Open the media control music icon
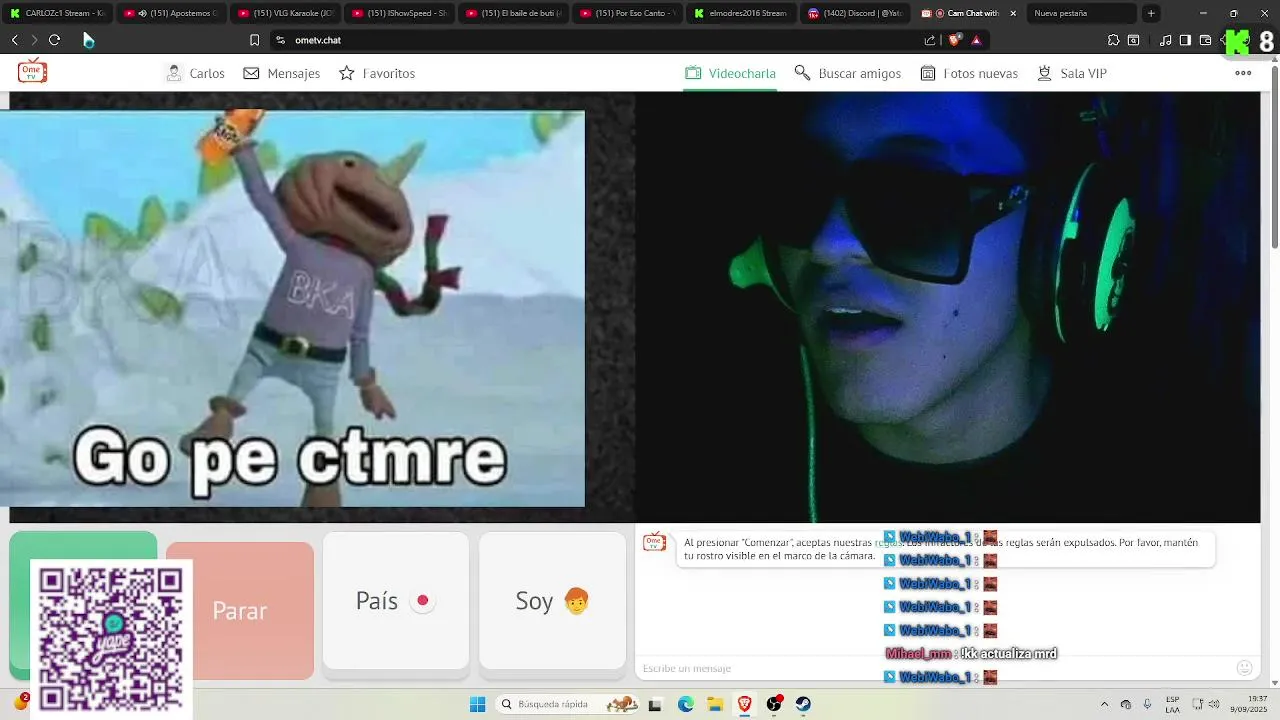 pos(1166,40)
